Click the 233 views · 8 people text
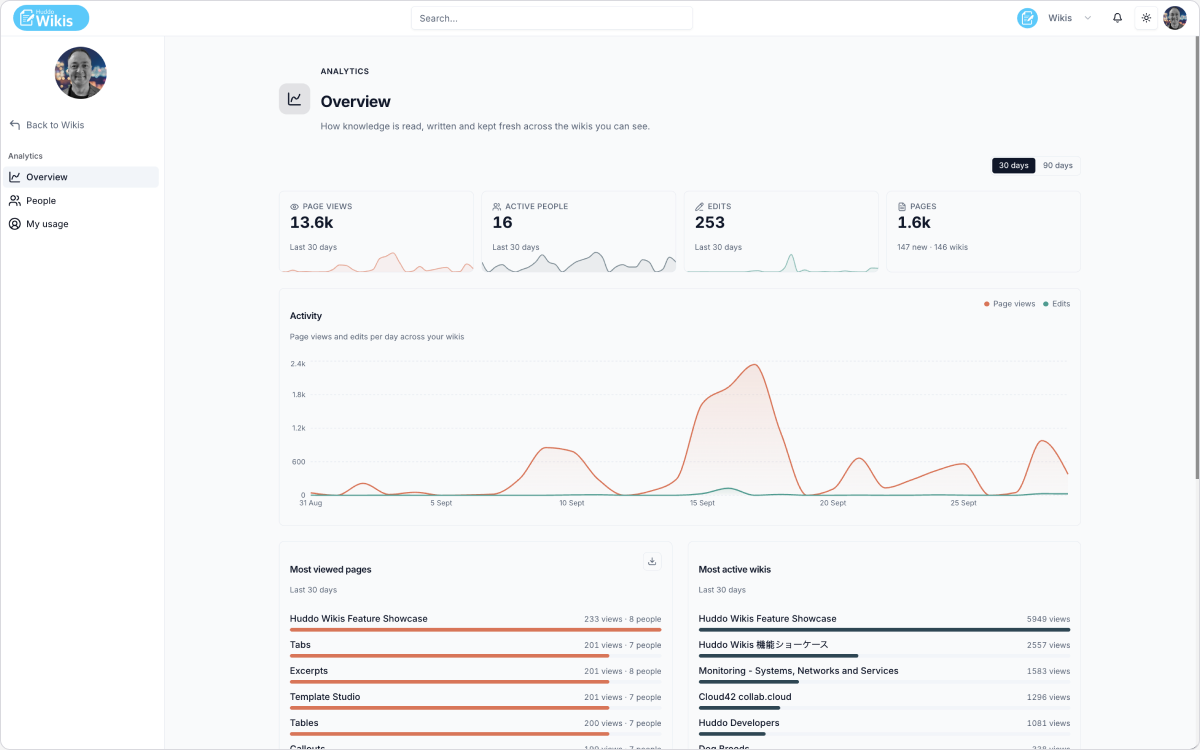Viewport: 1200px width, 750px height. 623,619
